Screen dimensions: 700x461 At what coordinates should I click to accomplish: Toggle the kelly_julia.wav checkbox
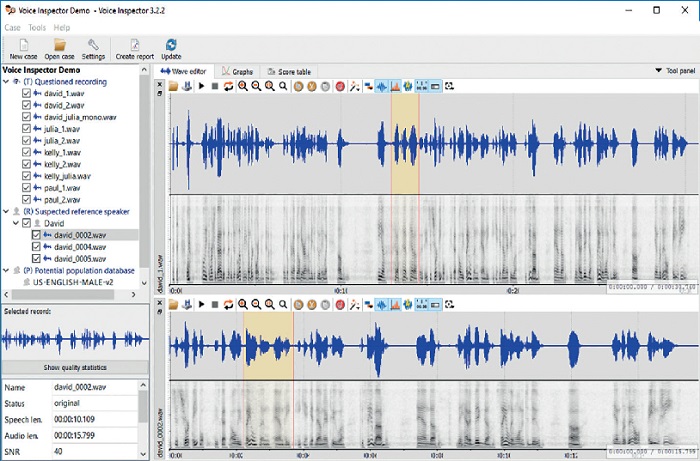pos(27,176)
